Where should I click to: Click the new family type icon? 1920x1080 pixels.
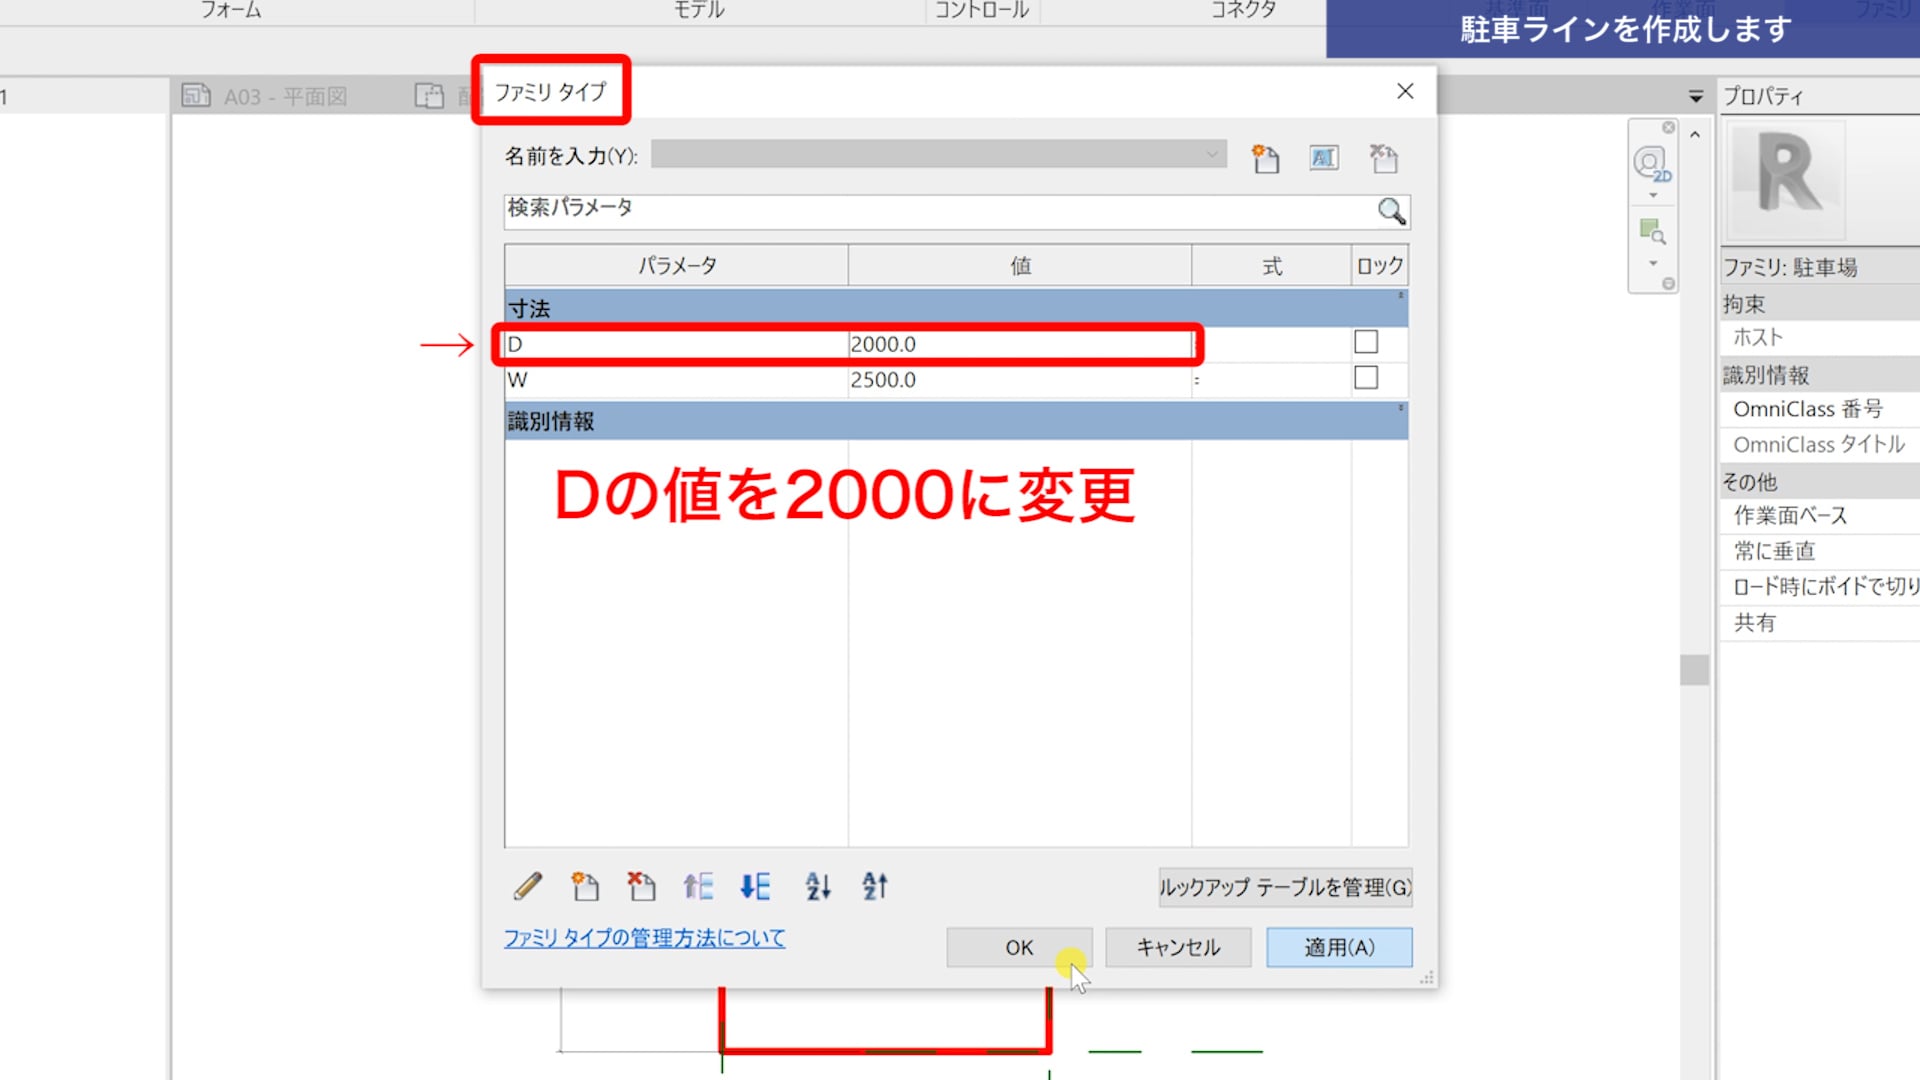pyautogui.click(x=1265, y=158)
